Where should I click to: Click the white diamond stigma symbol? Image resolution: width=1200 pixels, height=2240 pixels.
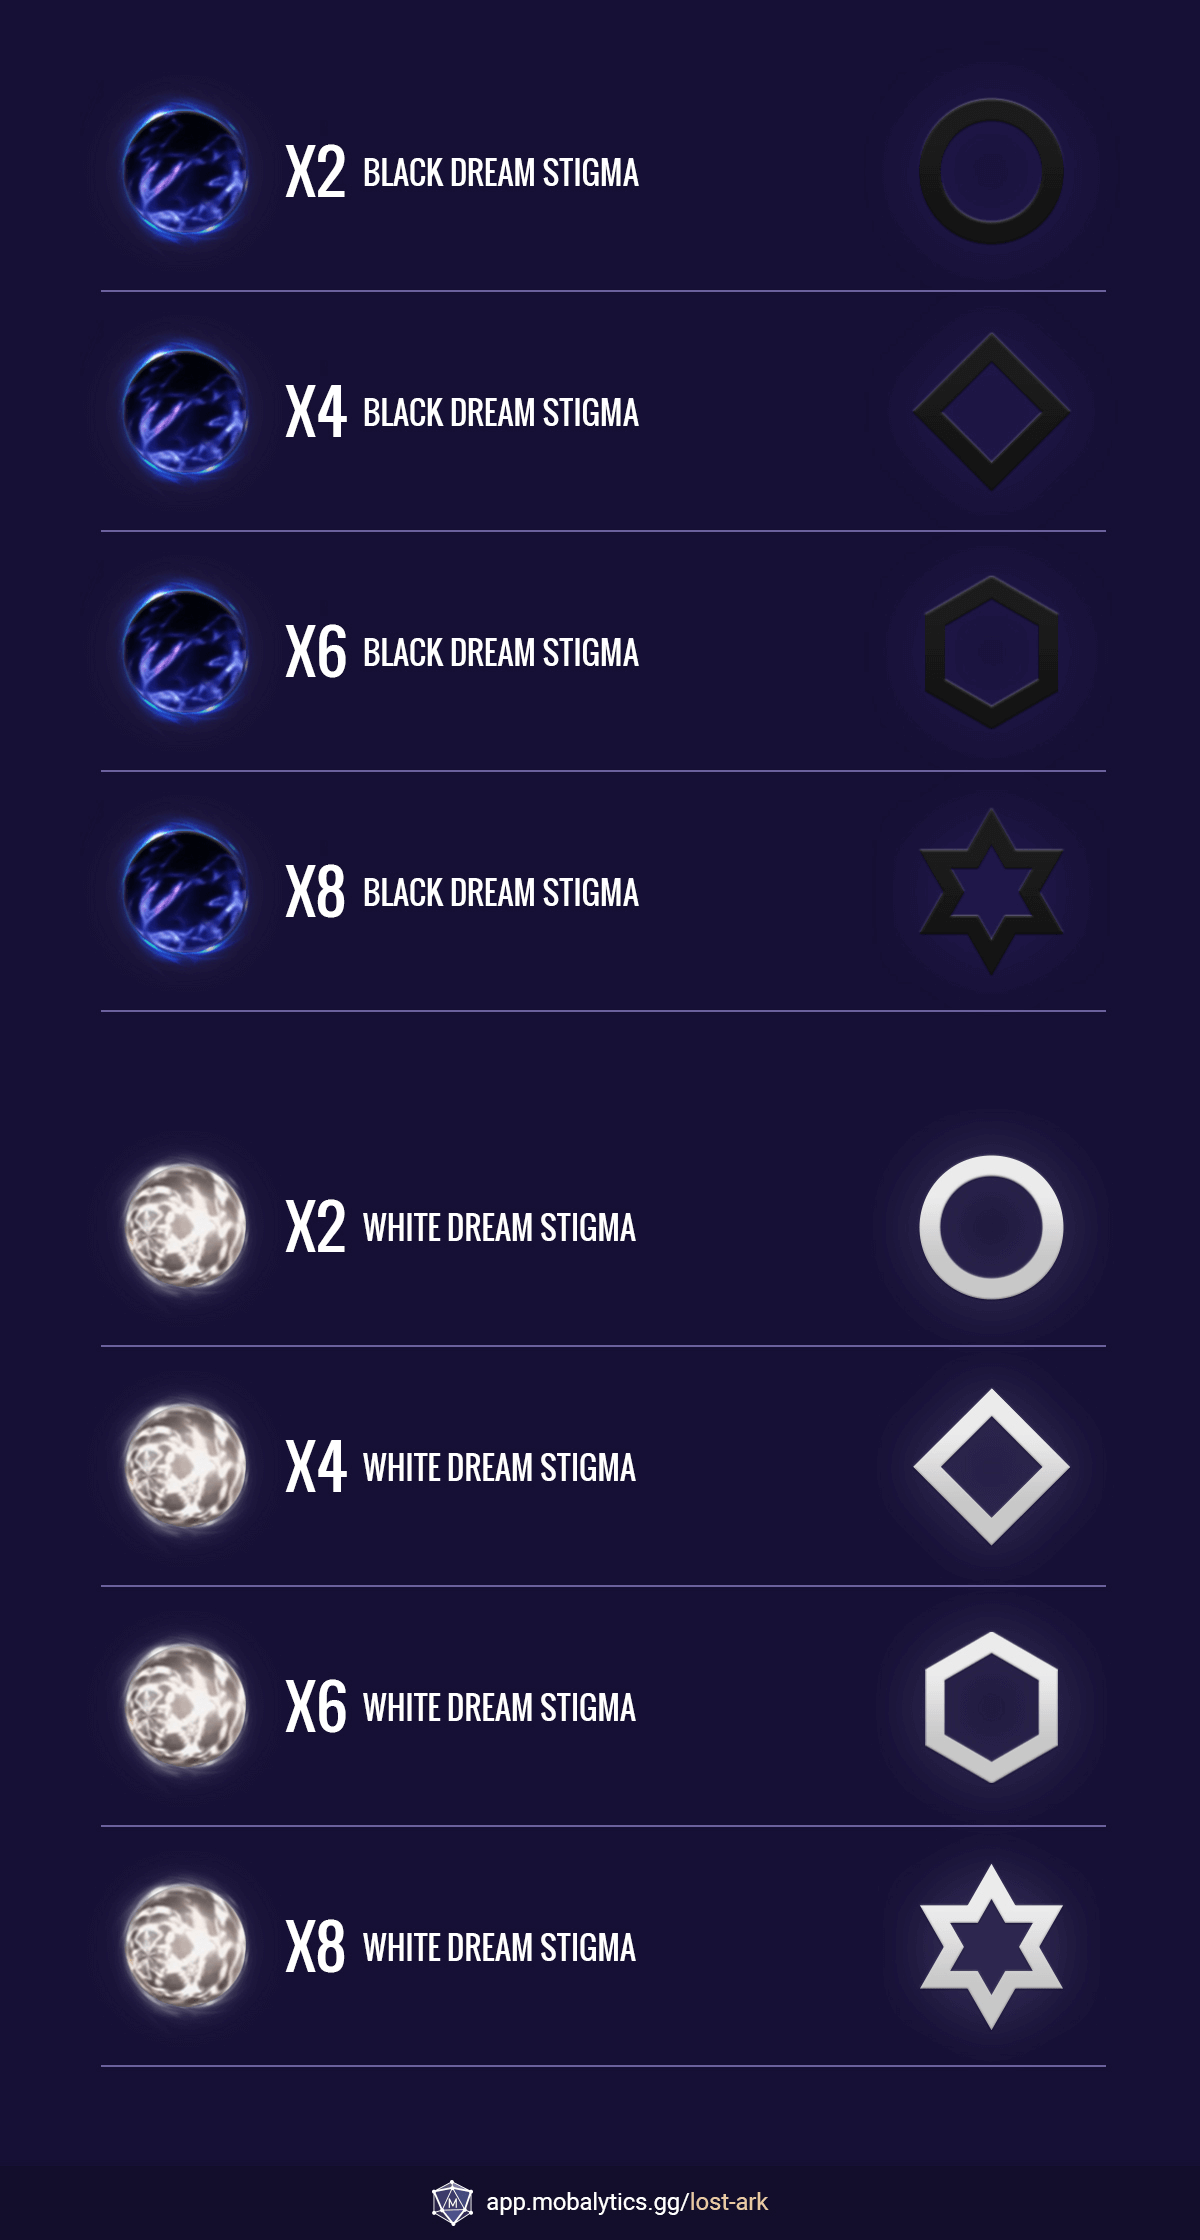pyautogui.click(x=991, y=1466)
